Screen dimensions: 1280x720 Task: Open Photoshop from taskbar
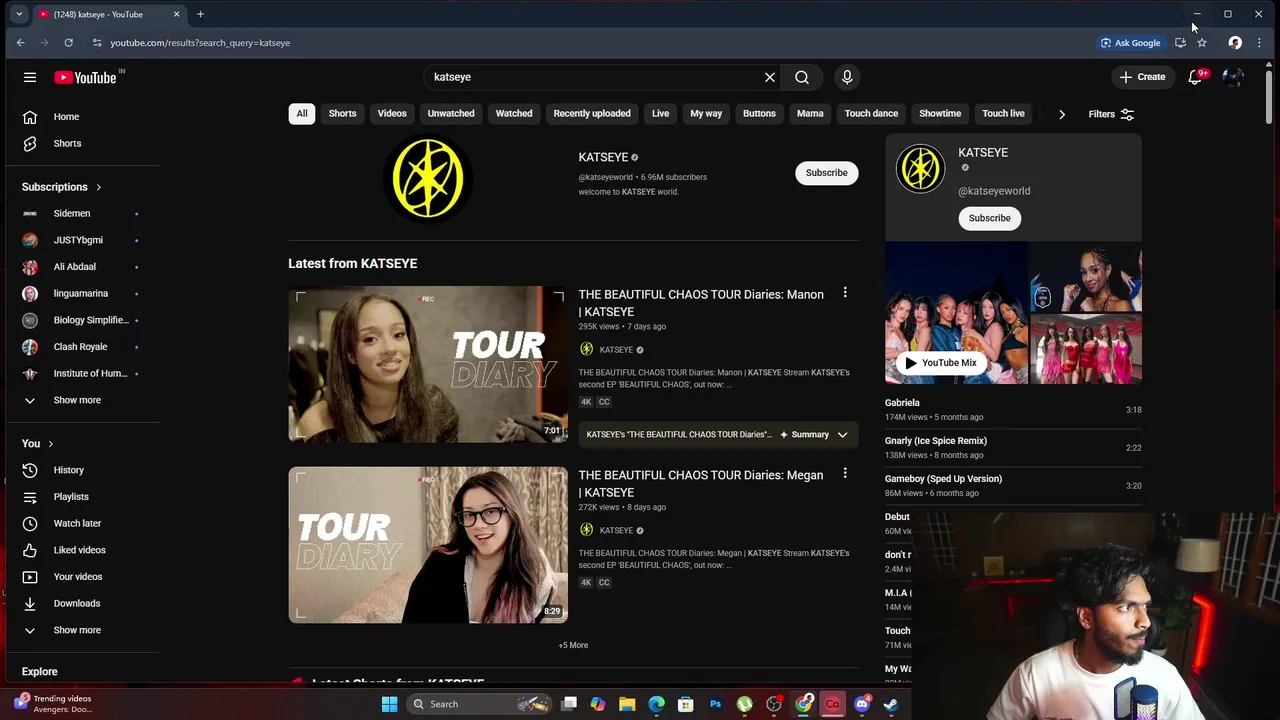coord(715,704)
